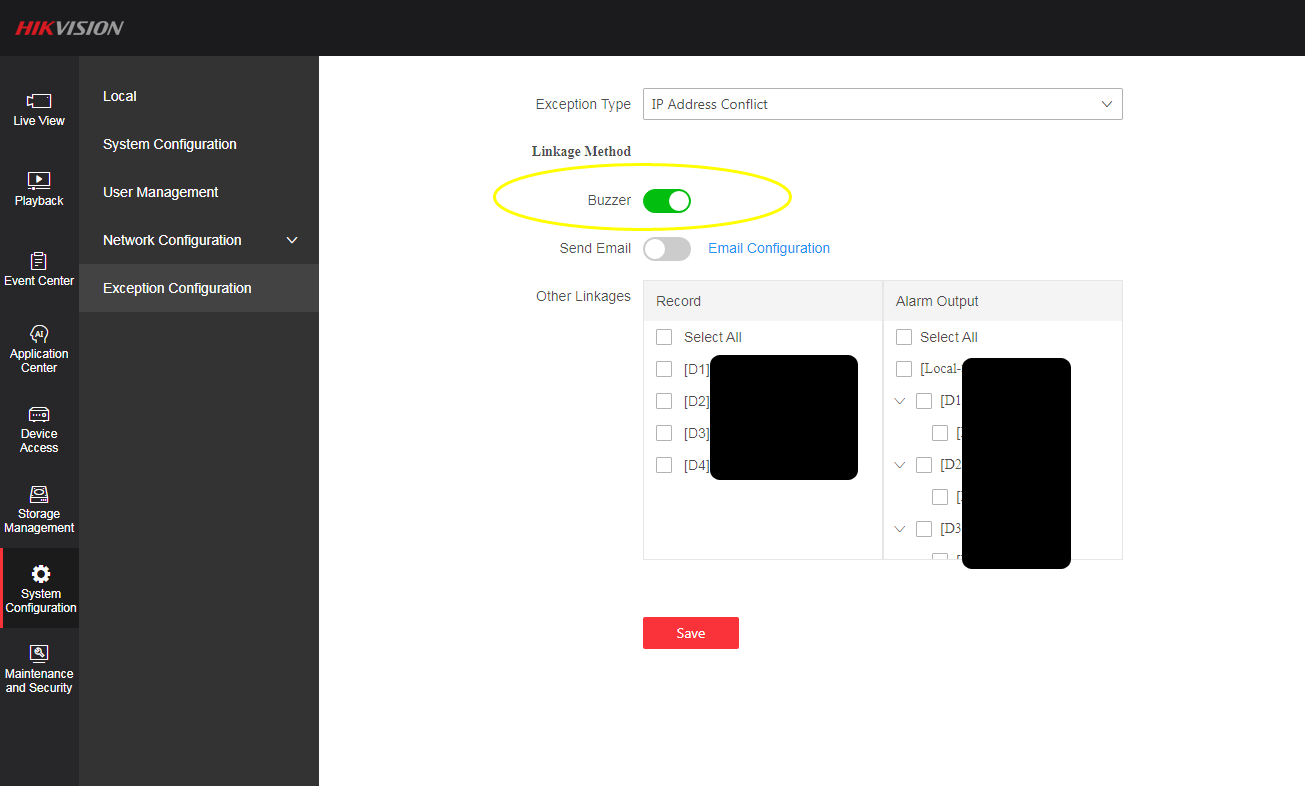
Task: Open the Event Center icon
Action: [39, 261]
